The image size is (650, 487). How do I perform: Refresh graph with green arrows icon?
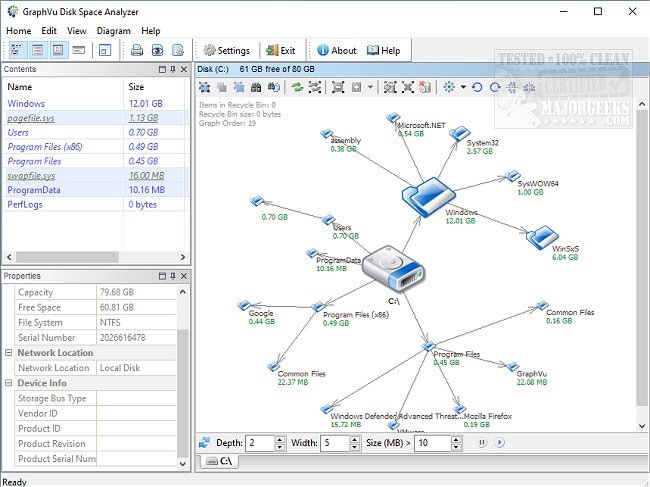[x=297, y=87]
